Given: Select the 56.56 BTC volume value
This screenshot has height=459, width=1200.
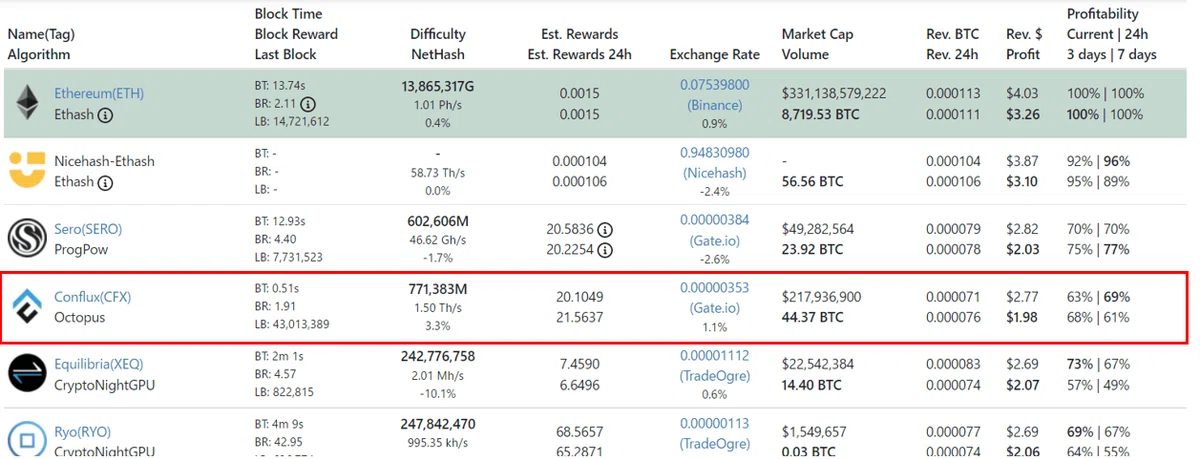Looking at the screenshot, I should (812, 182).
